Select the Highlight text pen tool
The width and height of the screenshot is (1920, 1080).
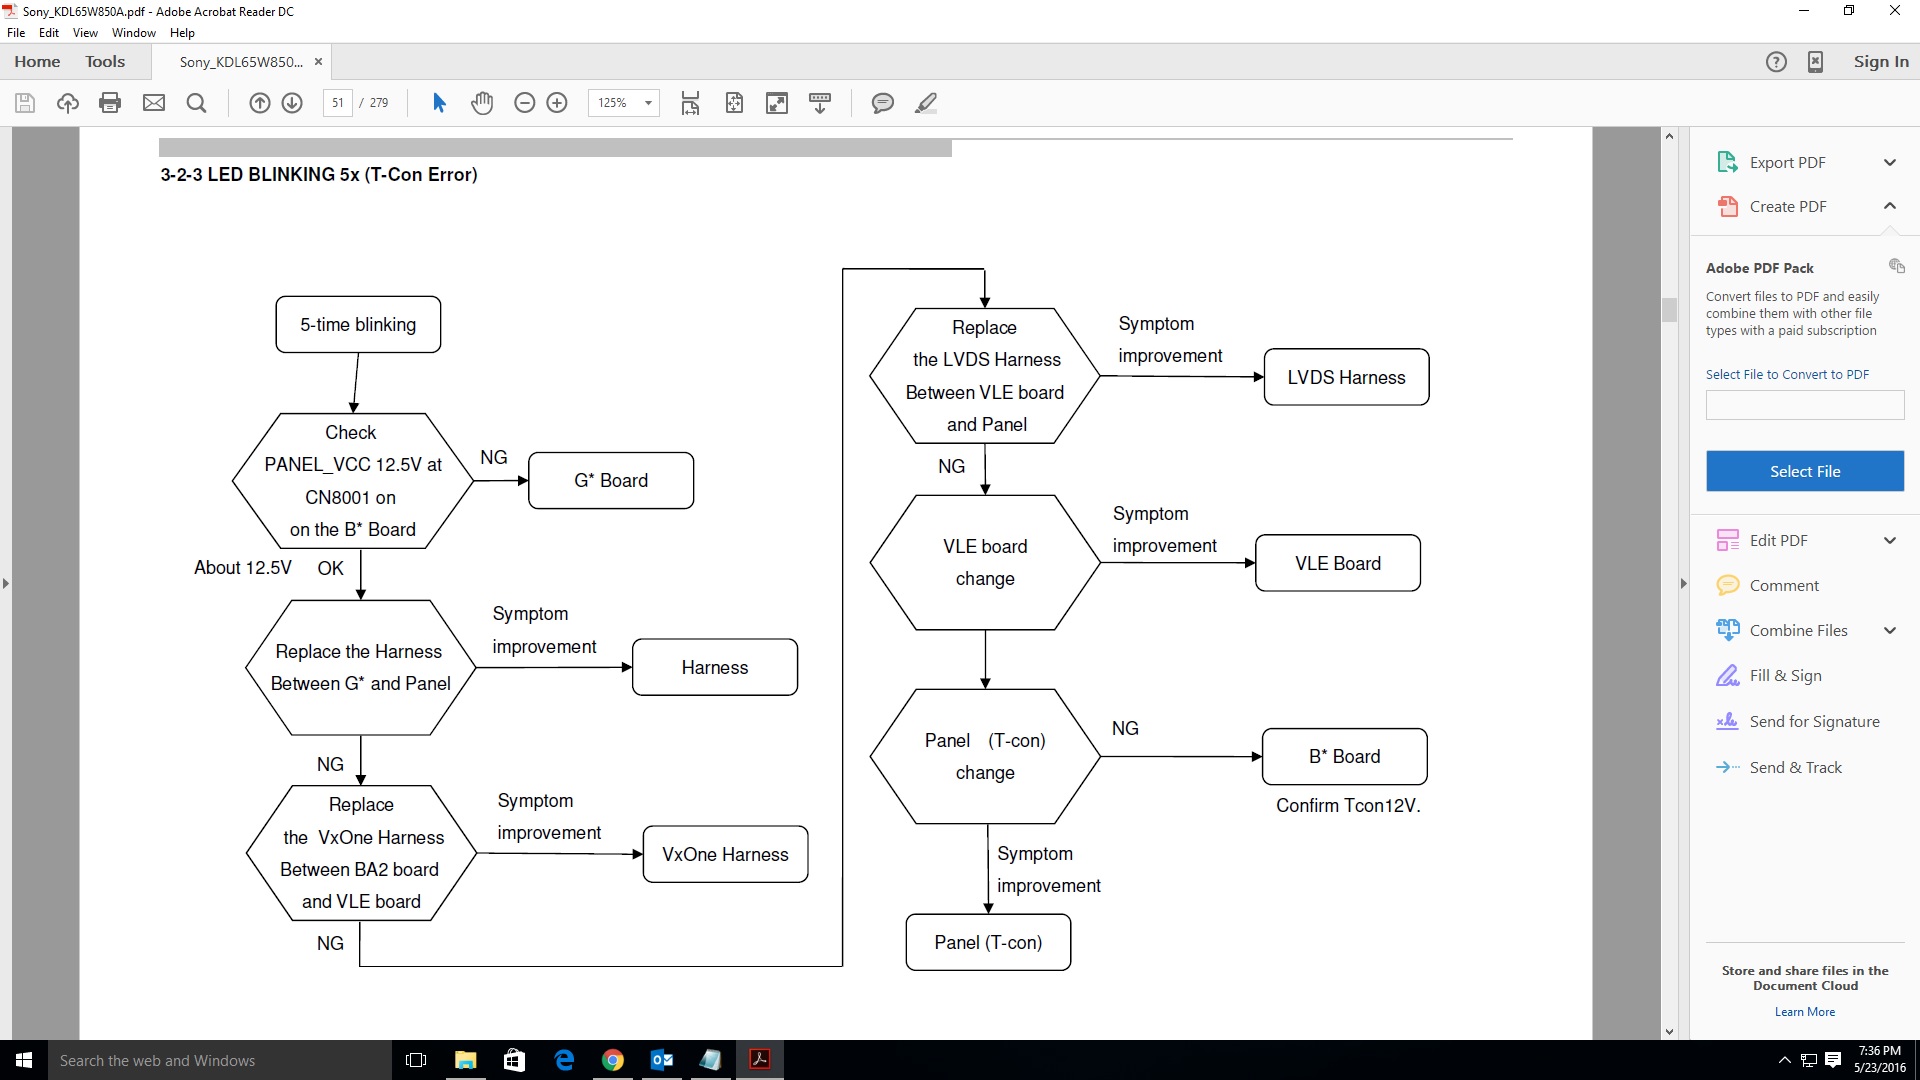coord(926,103)
